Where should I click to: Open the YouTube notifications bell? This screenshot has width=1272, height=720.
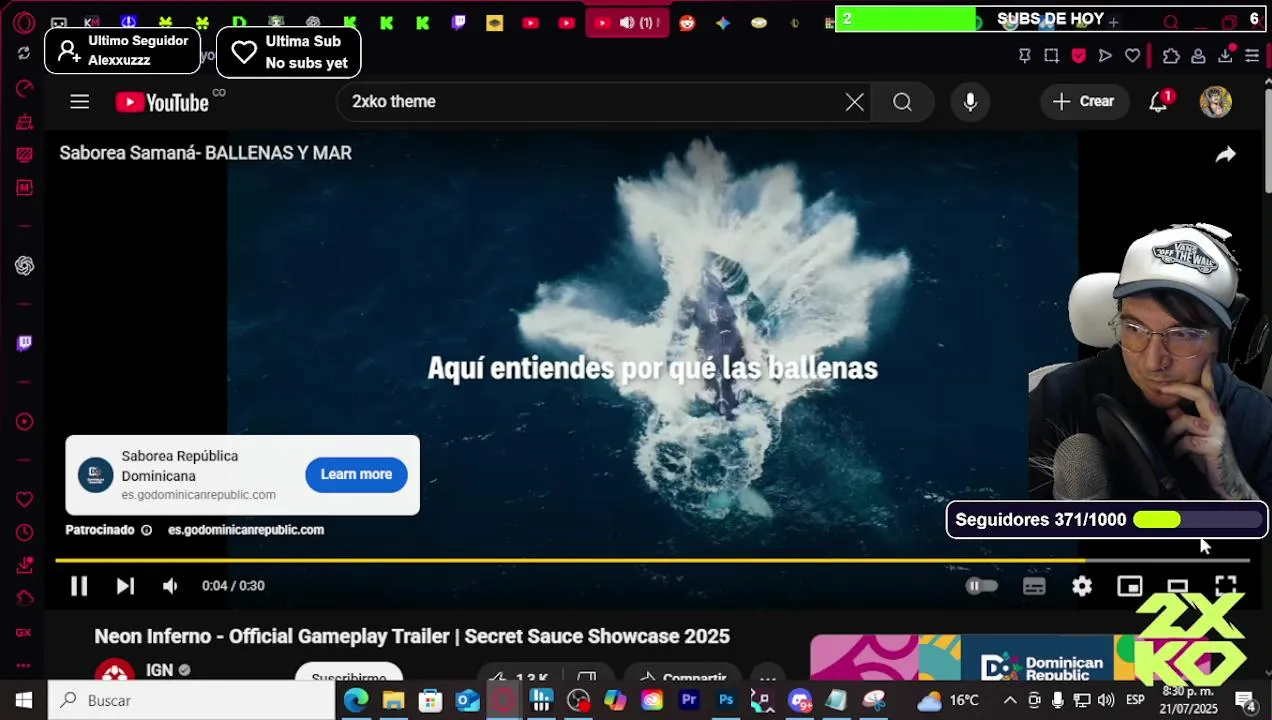[1159, 101]
